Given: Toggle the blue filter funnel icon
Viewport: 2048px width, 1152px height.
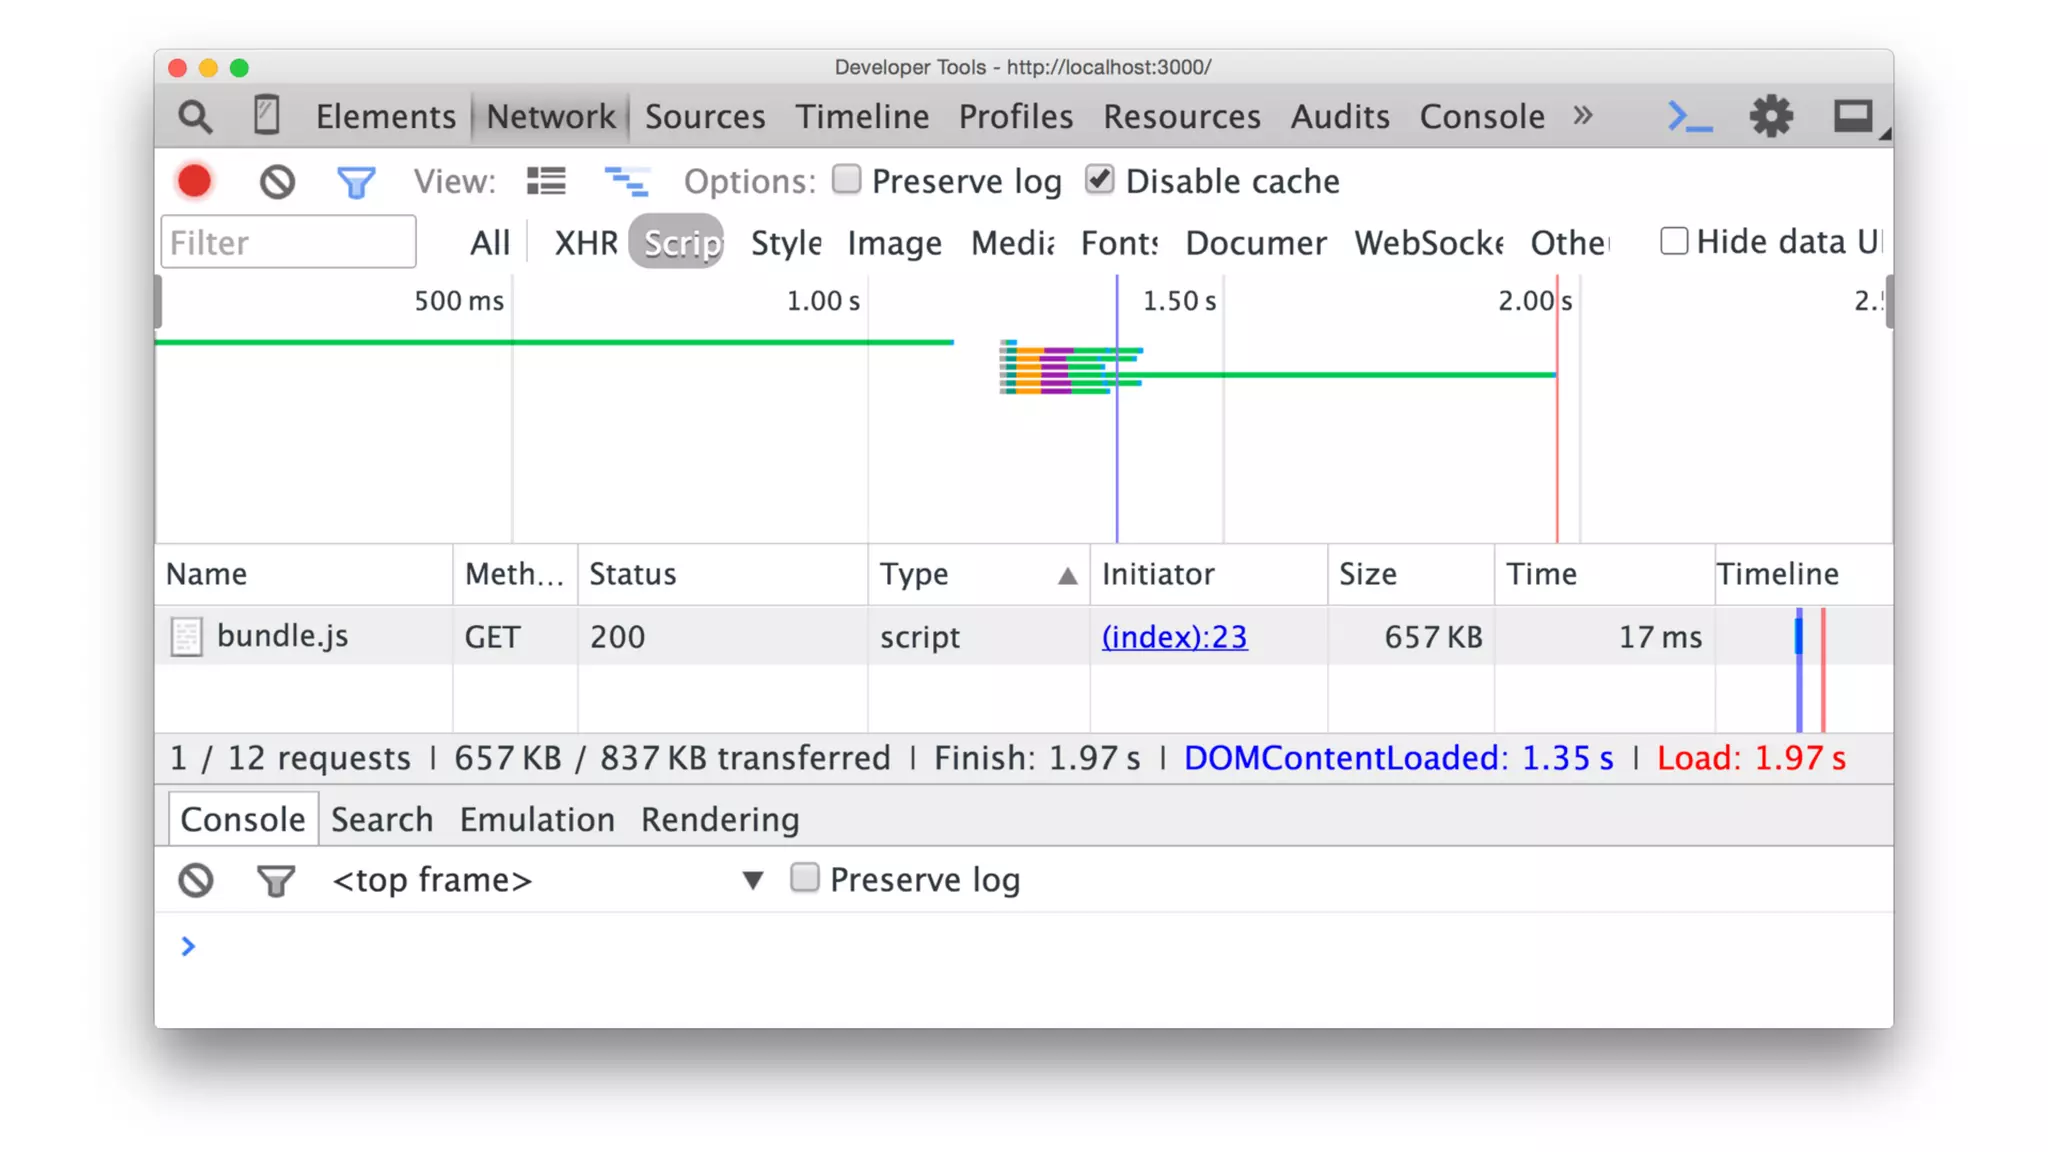Looking at the screenshot, I should pyautogui.click(x=355, y=182).
